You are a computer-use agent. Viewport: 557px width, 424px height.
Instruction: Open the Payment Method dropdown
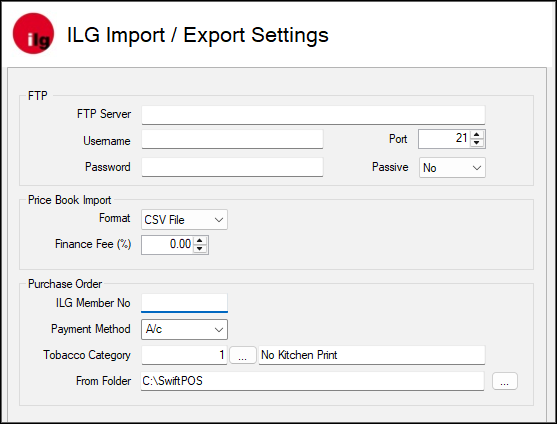click(x=184, y=329)
